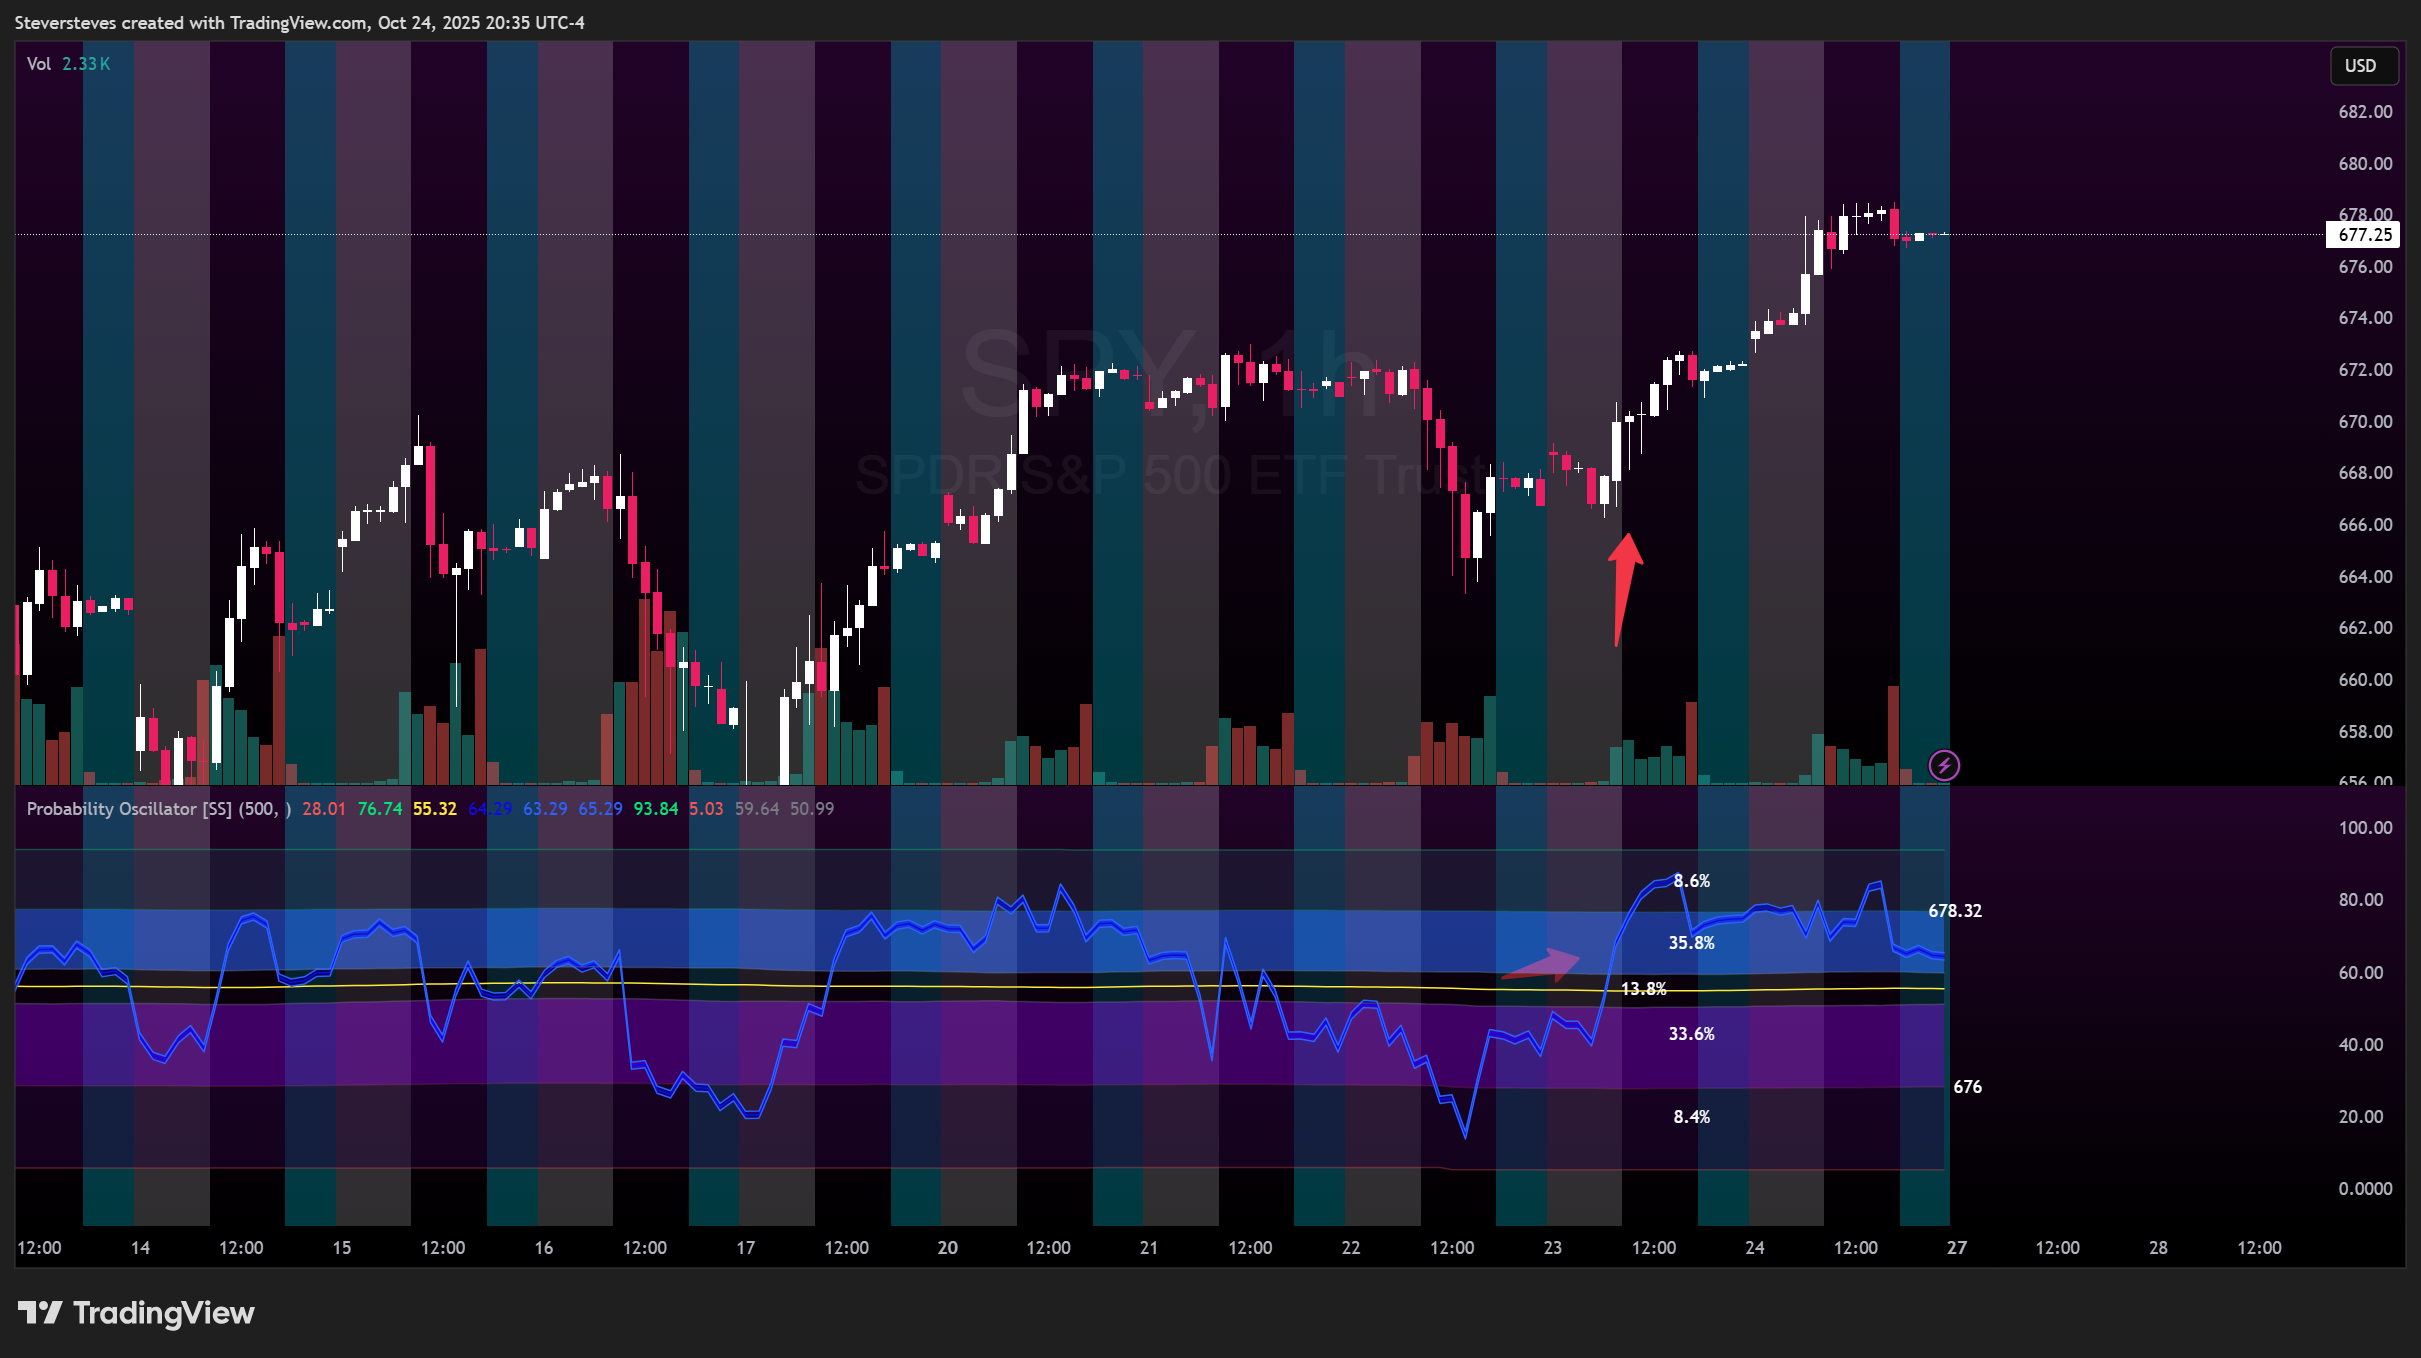Viewport: 2421px width, 1358px height.
Task: Click the red oscillator value 5.03
Action: (706, 809)
